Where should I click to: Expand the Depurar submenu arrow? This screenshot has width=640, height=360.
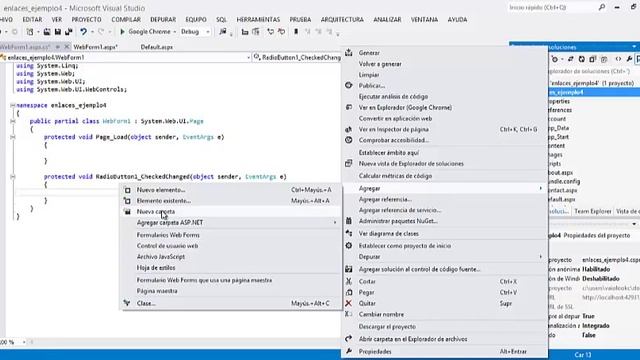click(x=540, y=257)
